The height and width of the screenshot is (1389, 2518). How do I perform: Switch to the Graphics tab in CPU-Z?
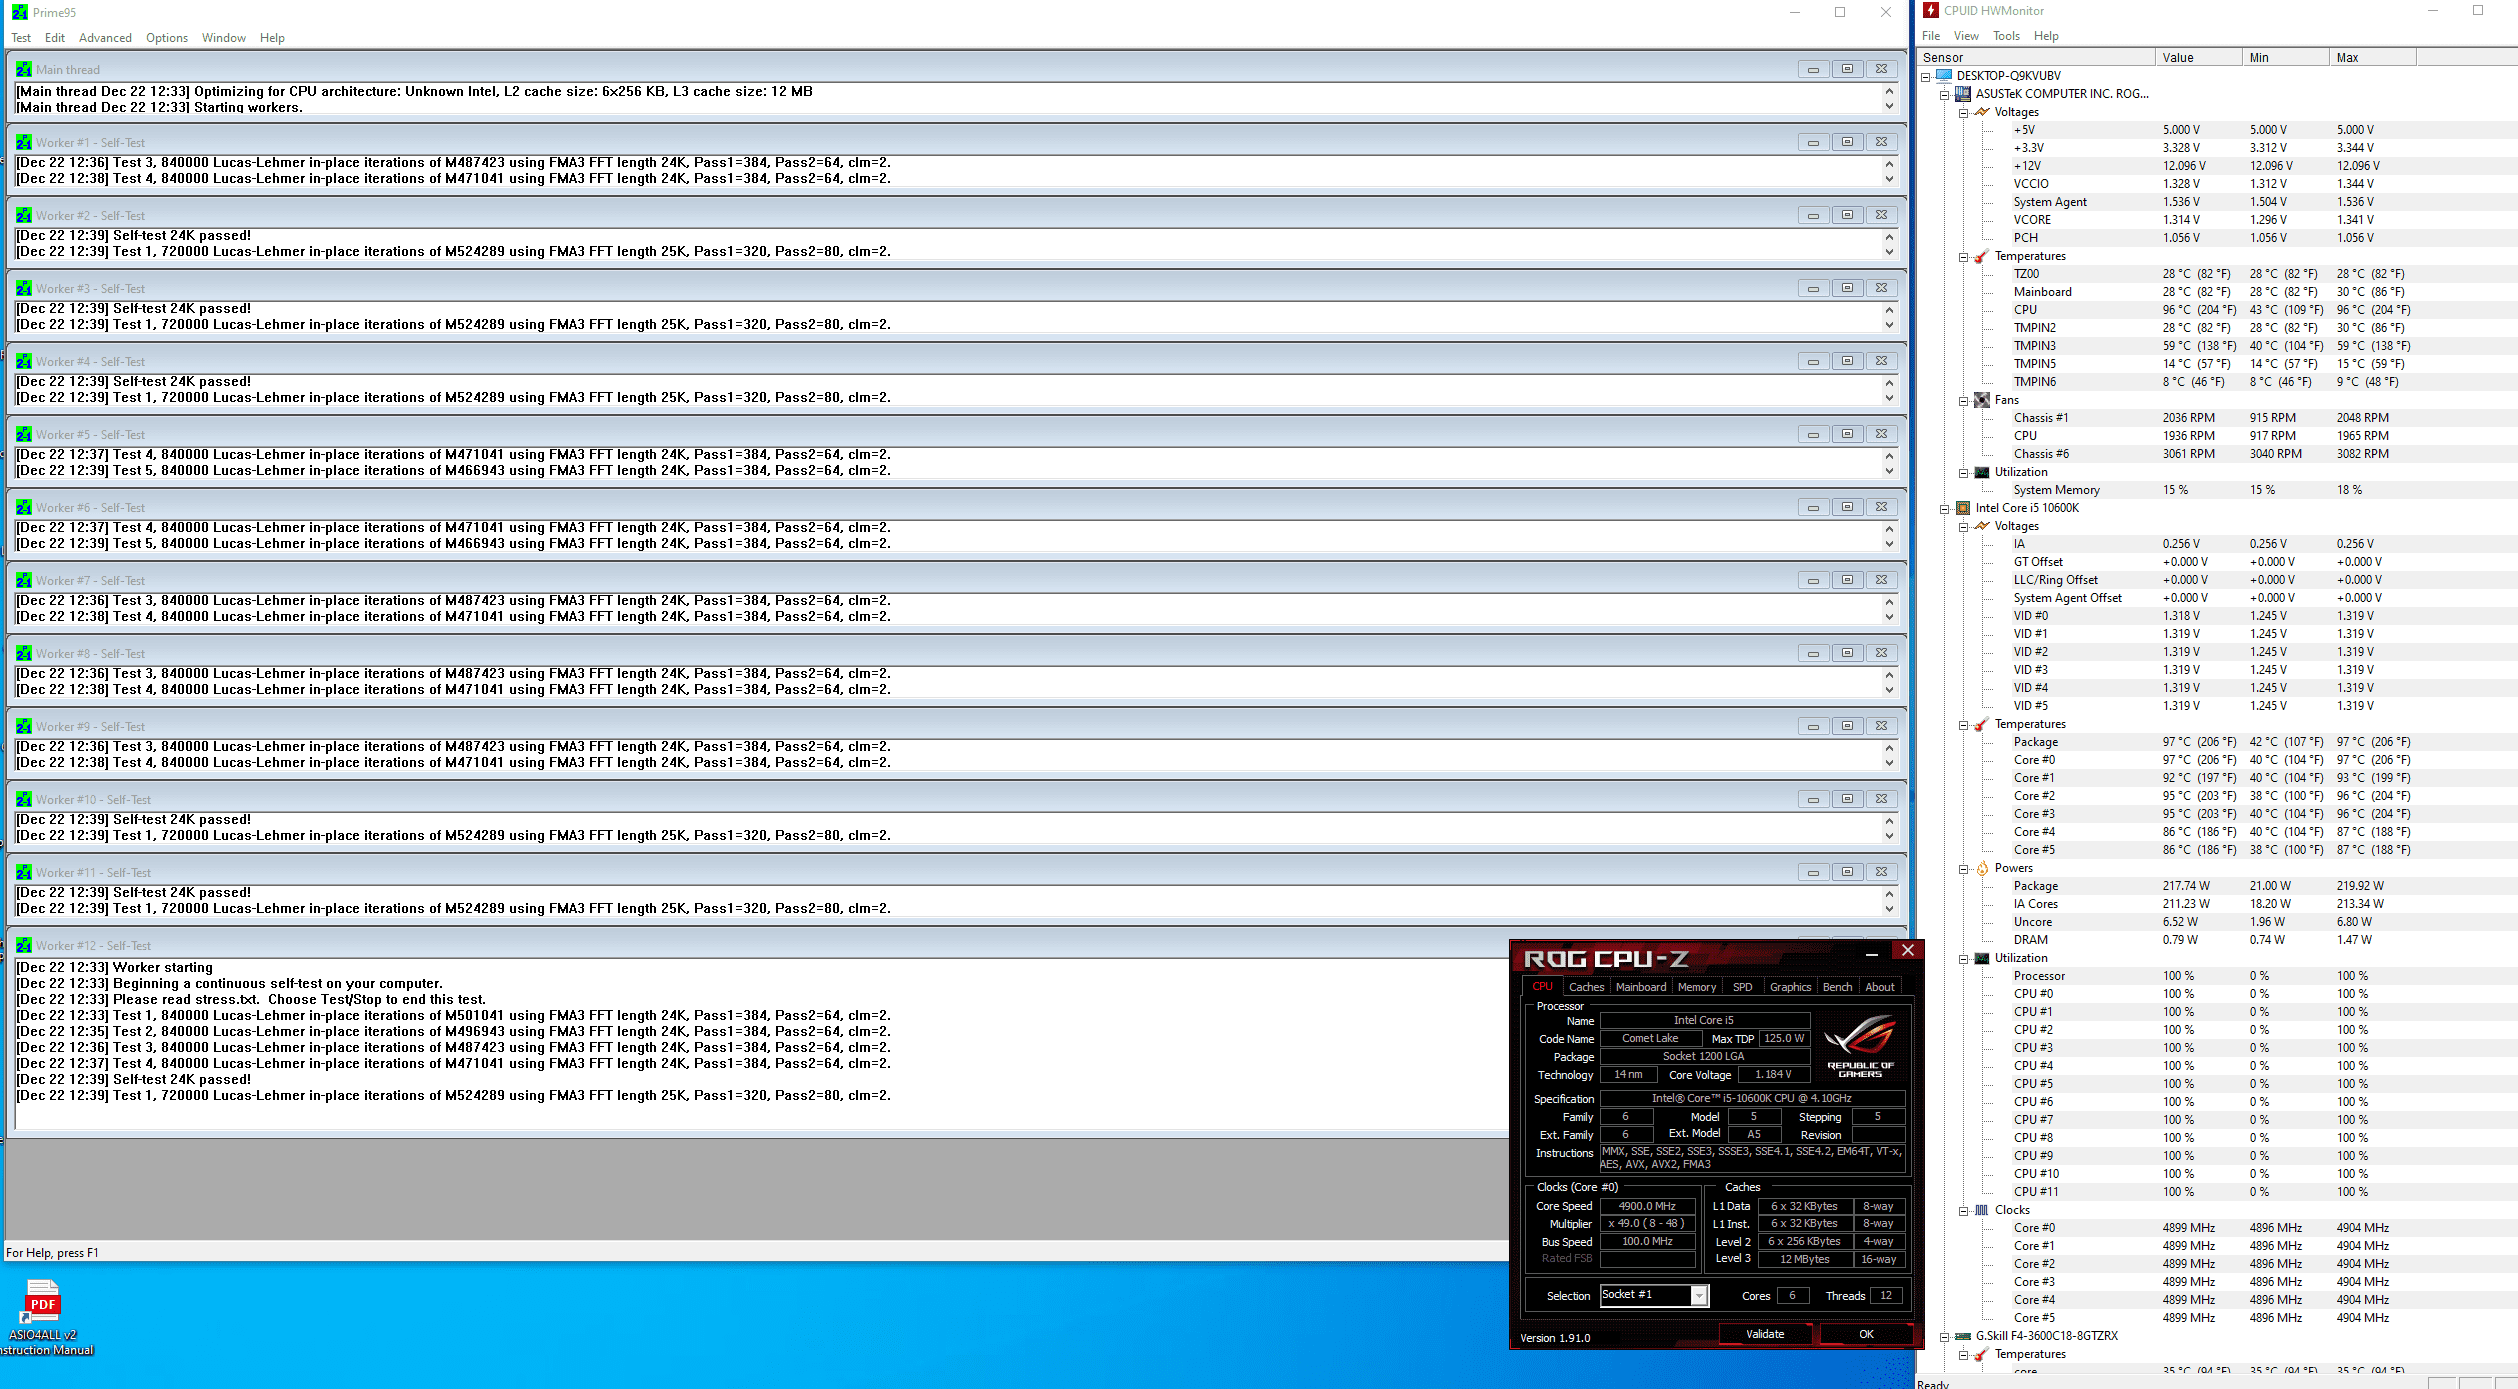click(1790, 987)
